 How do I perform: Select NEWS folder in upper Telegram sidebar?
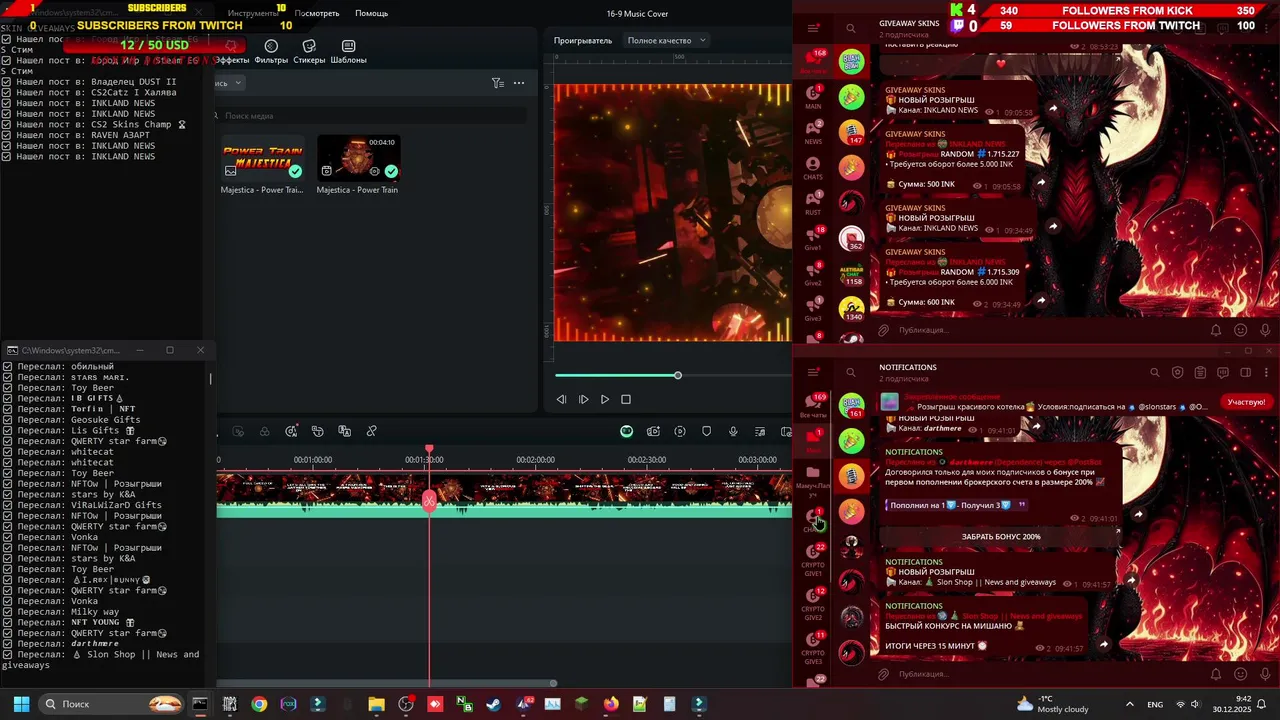(813, 131)
